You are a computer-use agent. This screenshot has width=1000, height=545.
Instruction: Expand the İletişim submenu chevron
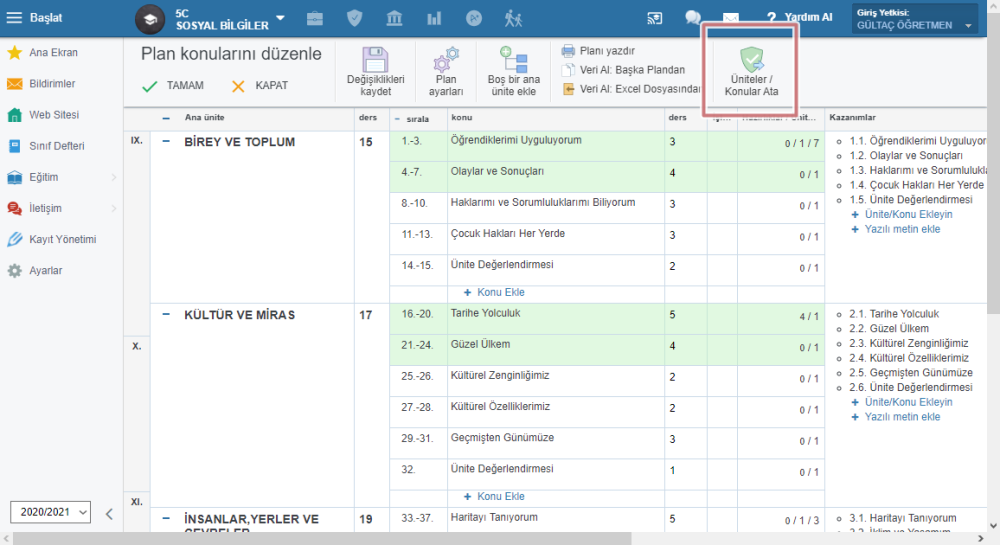click(x=114, y=208)
